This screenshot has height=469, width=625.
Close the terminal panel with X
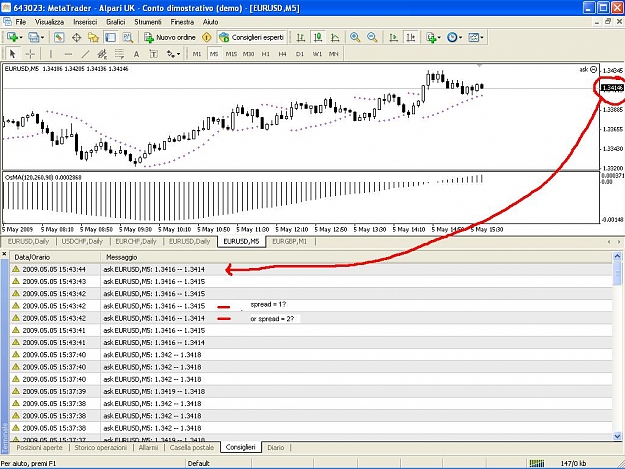[4, 253]
